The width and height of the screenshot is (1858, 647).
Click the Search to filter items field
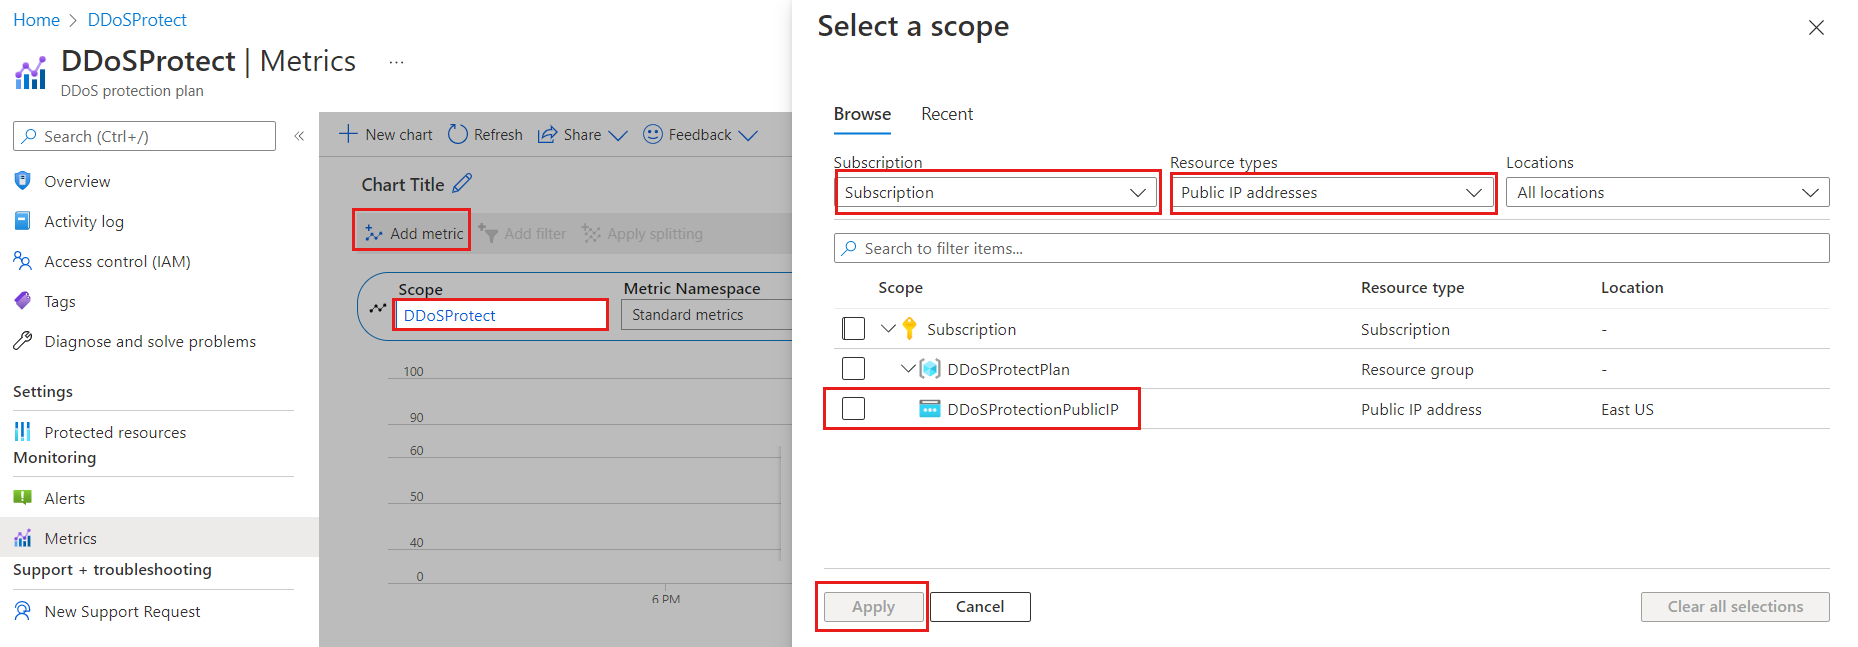pos(1331,248)
